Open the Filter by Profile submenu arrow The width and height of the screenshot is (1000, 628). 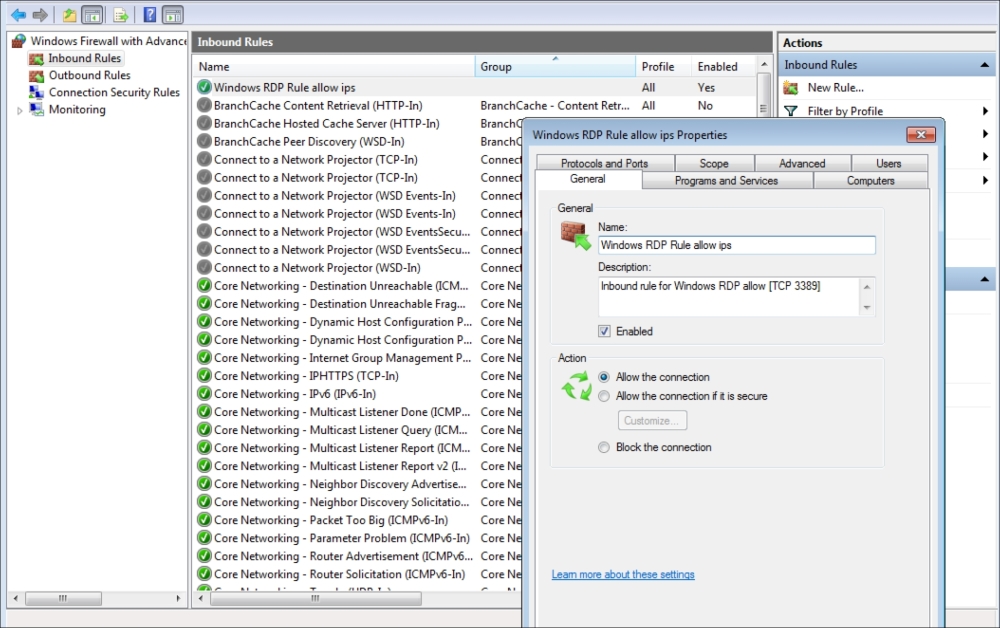tap(985, 111)
